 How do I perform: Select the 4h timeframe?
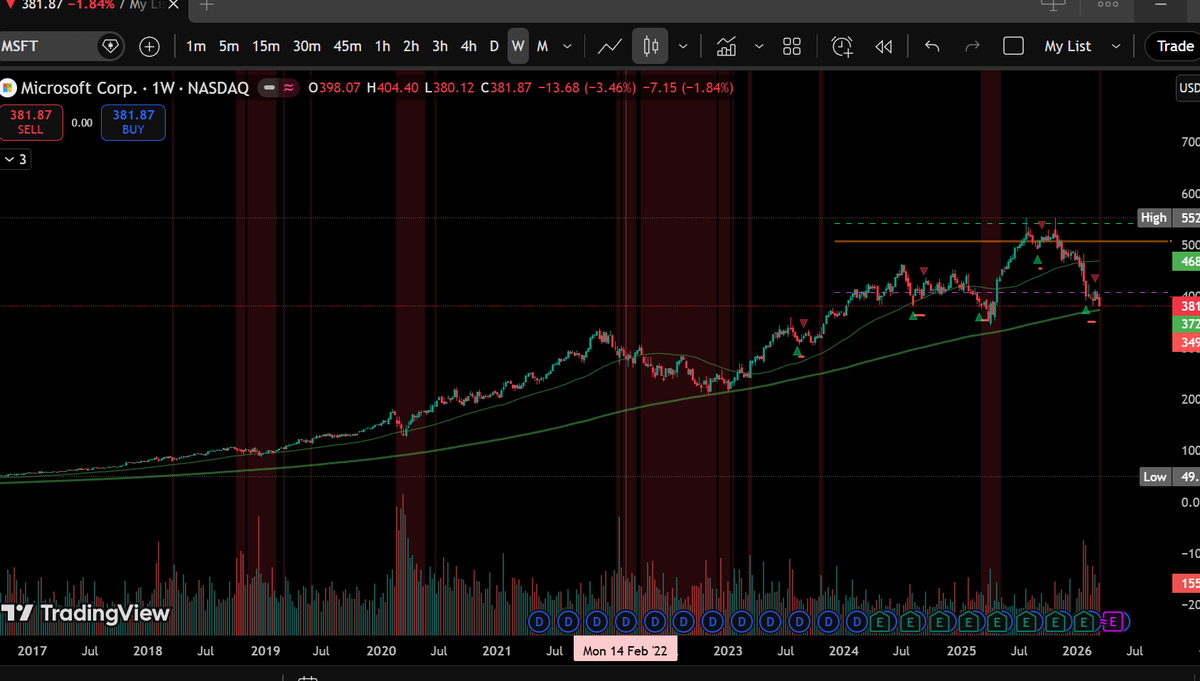[x=468, y=46]
